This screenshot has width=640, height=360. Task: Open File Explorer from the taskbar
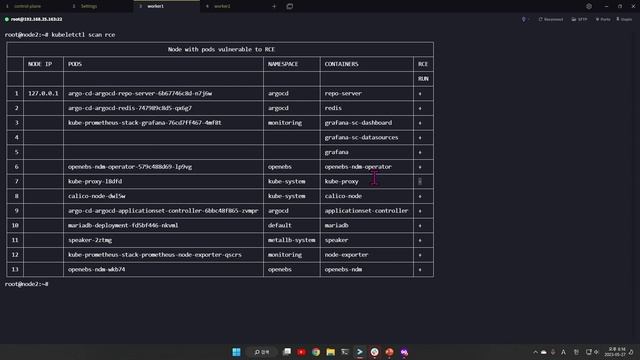[x=331, y=352]
